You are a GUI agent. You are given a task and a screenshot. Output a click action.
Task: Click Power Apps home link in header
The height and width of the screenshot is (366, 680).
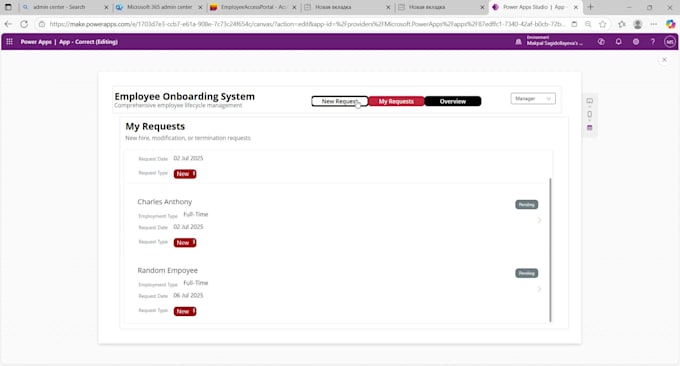click(36, 42)
